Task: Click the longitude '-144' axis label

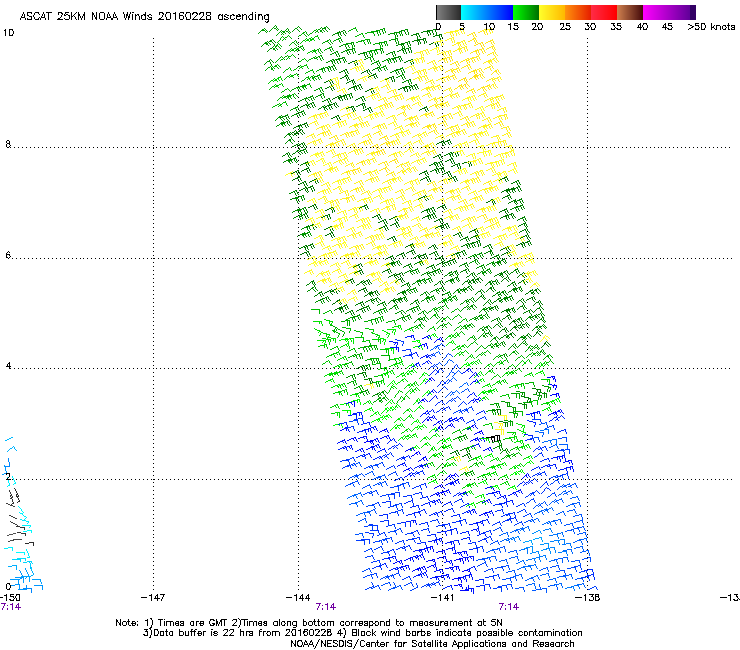Action: click(x=298, y=598)
